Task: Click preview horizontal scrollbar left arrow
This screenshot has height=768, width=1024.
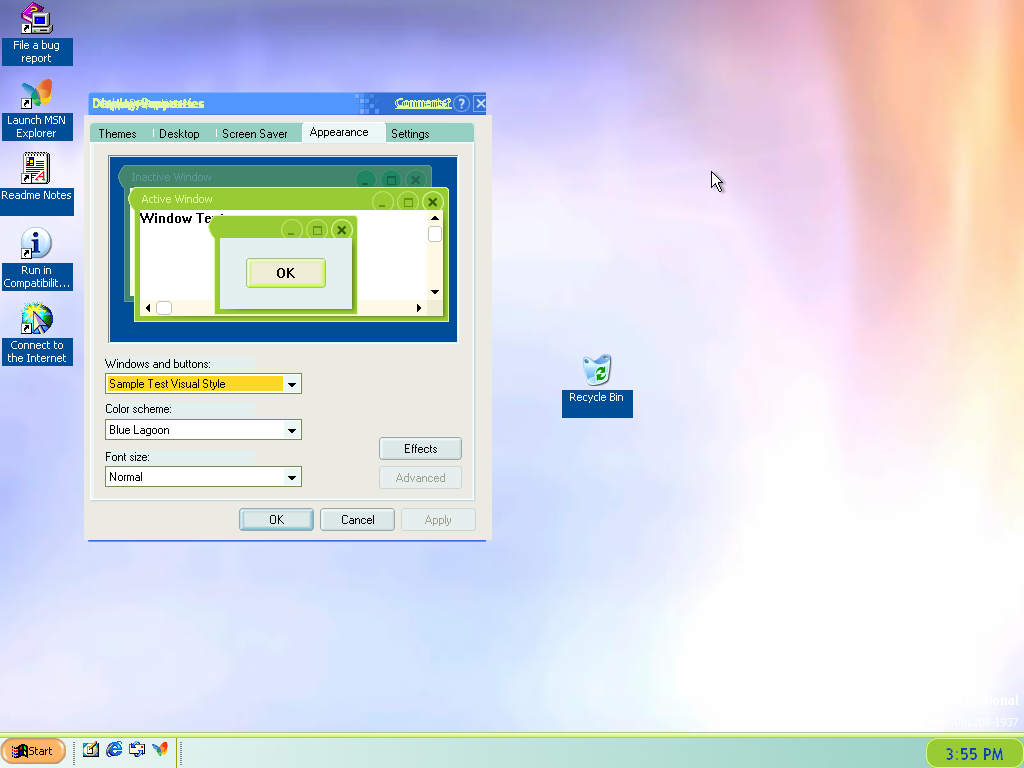Action: (x=148, y=308)
